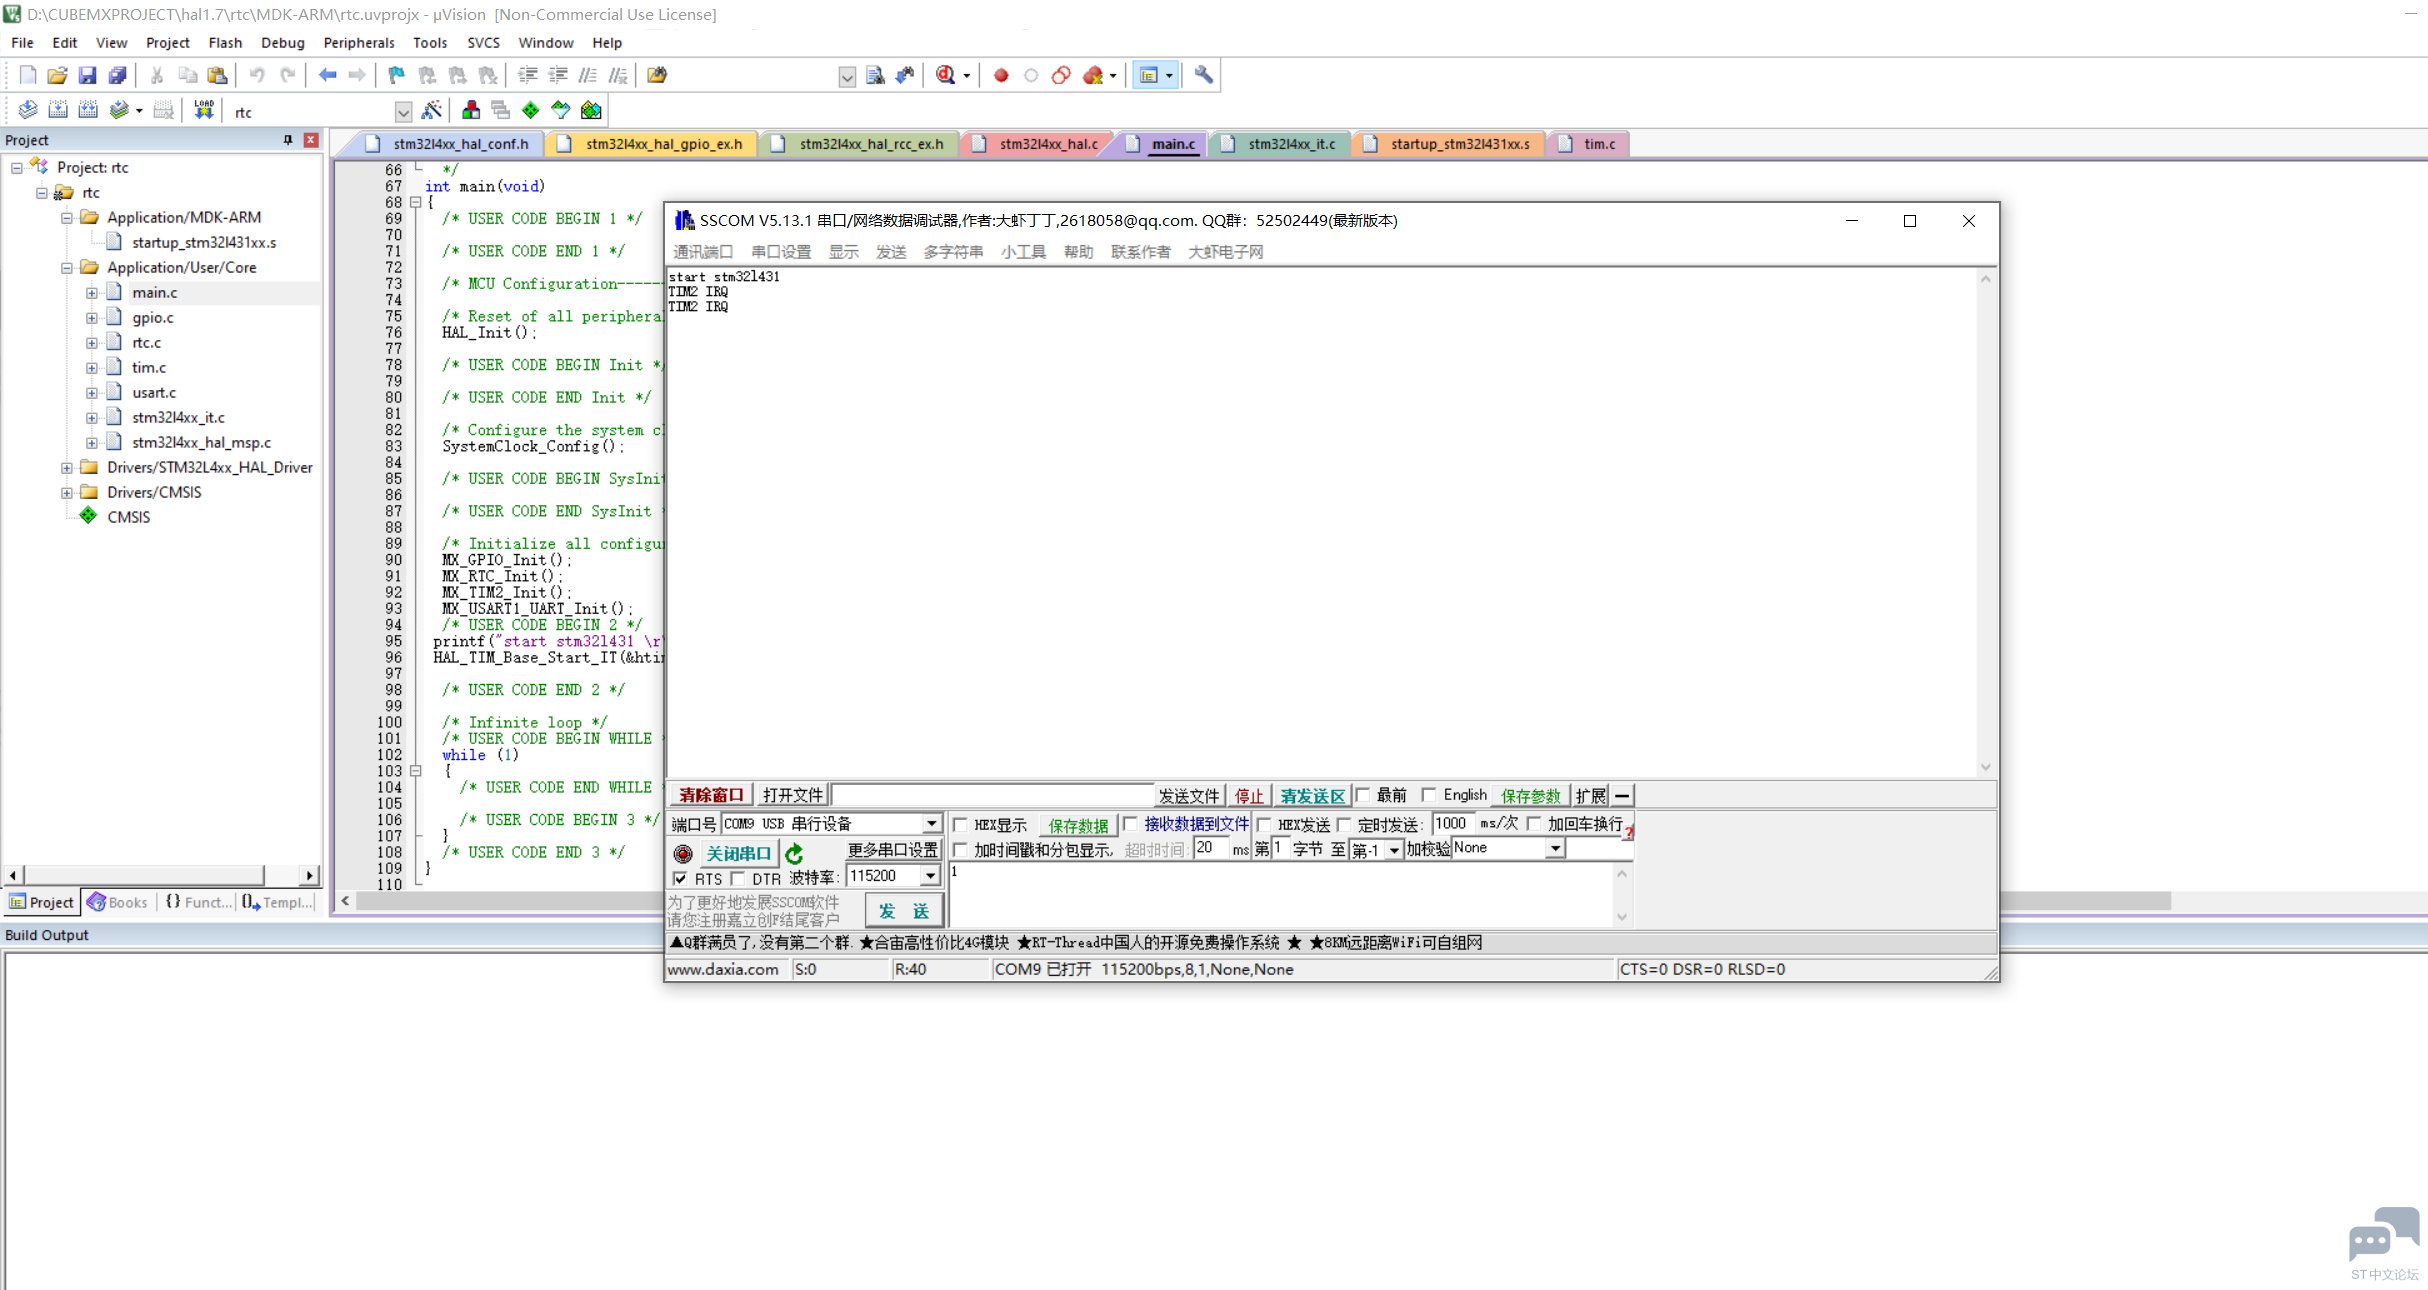Screen dimensions: 2428x1290
Task: Start debug session with the magnifier-d icon
Action: tap(945, 75)
